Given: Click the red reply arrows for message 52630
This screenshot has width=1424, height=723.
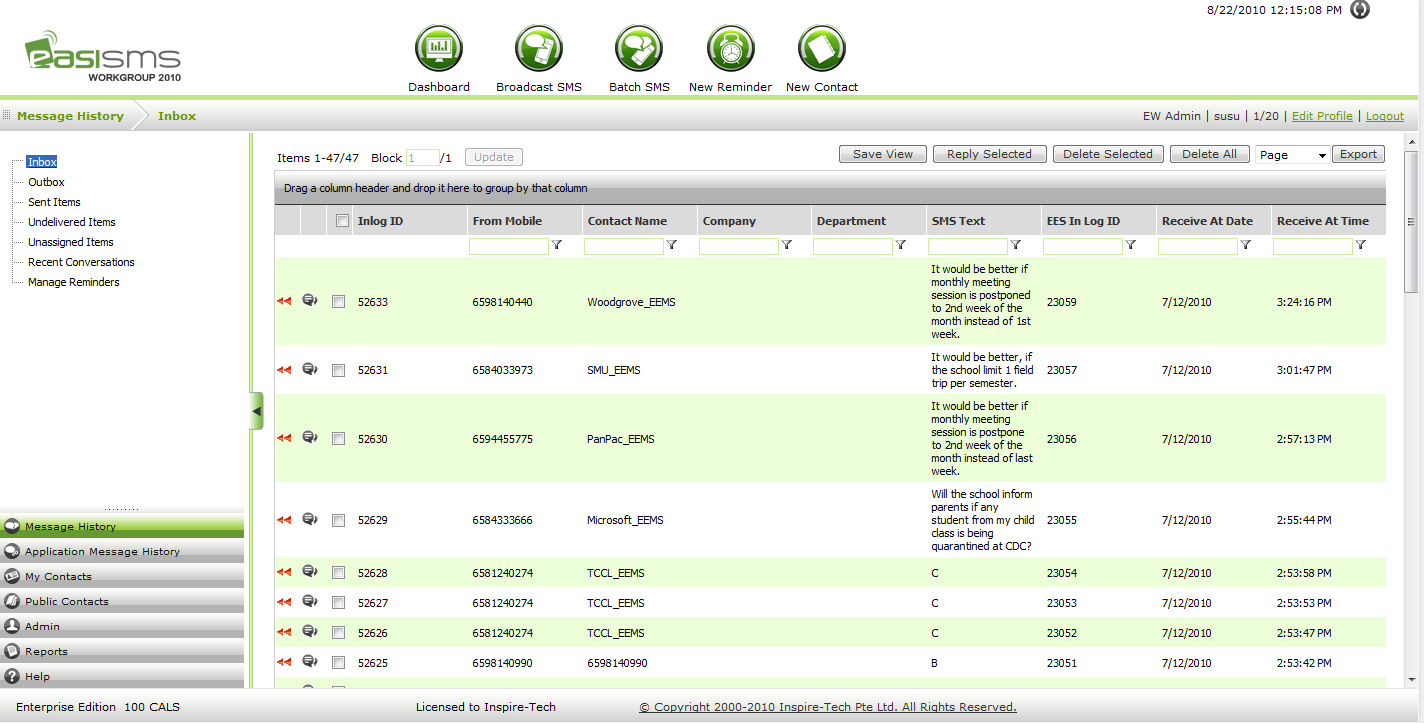Looking at the screenshot, I should [284, 438].
